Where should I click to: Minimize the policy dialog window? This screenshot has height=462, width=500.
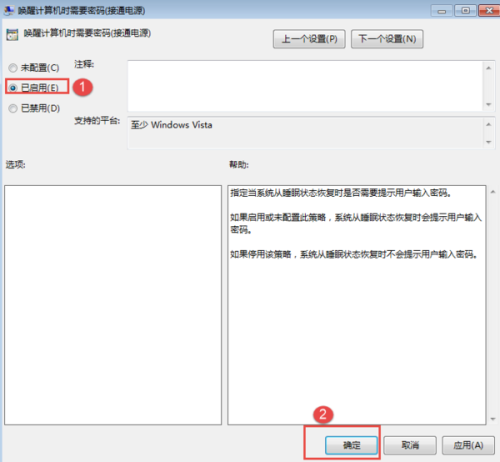[x=442, y=11]
